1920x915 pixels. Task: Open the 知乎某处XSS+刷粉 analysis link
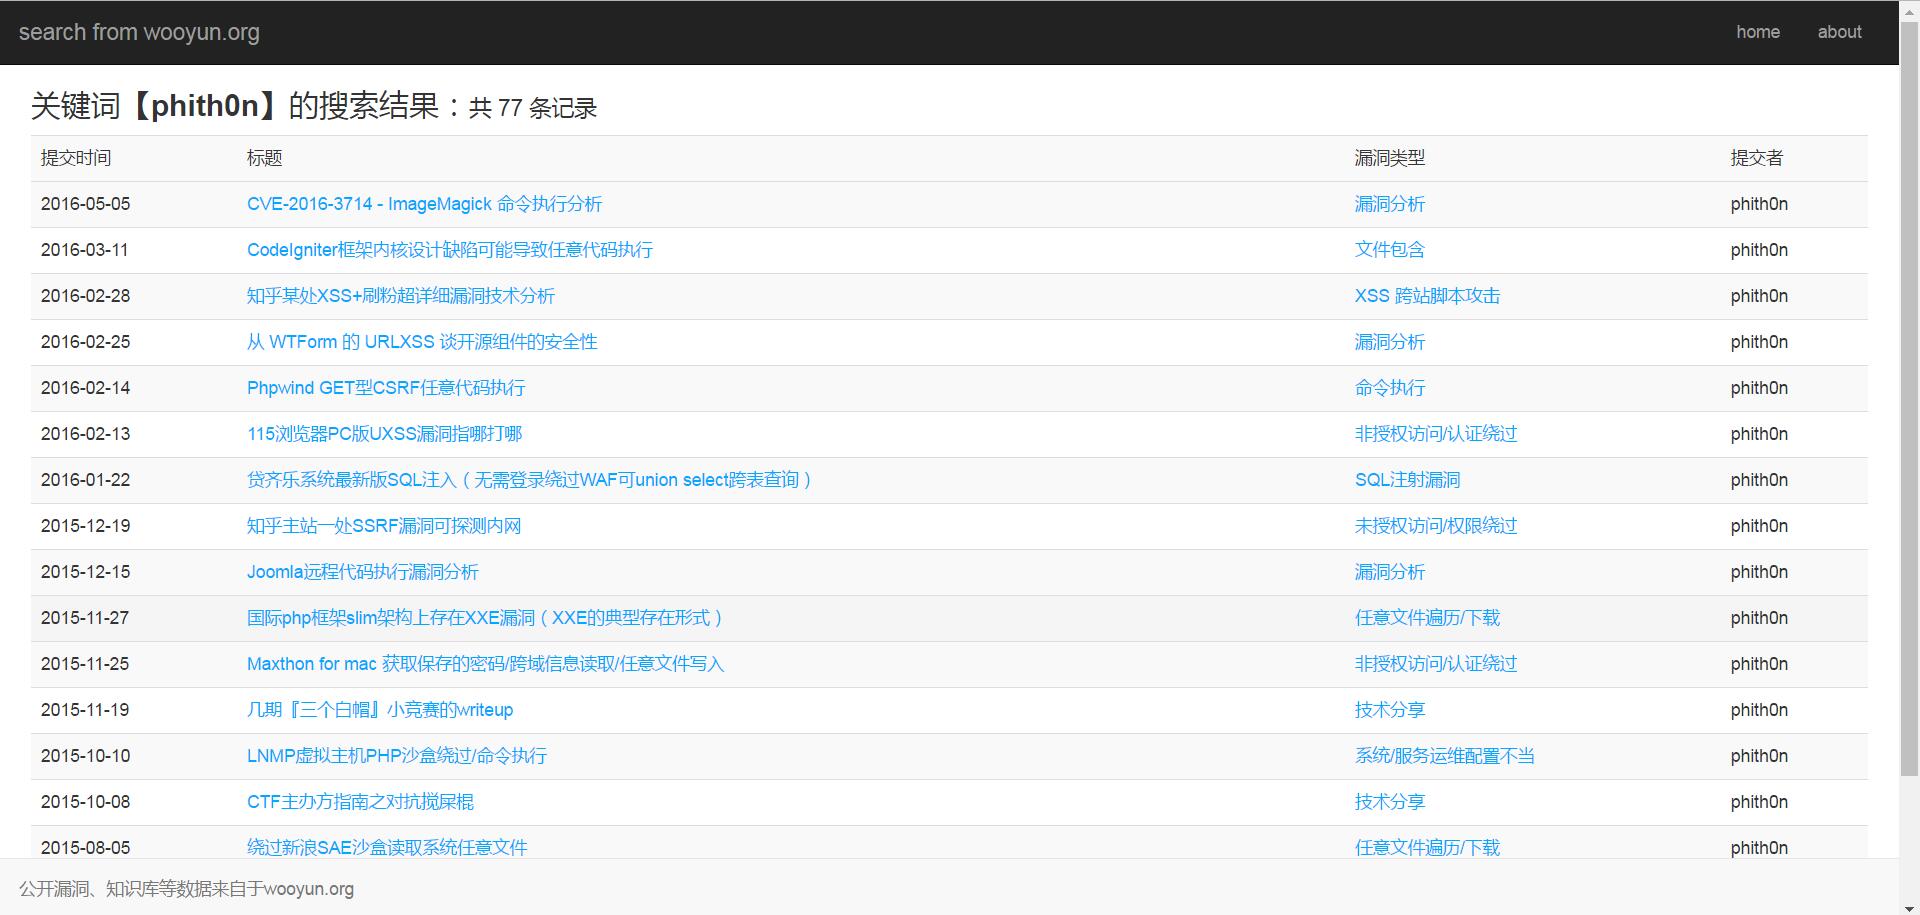click(400, 296)
